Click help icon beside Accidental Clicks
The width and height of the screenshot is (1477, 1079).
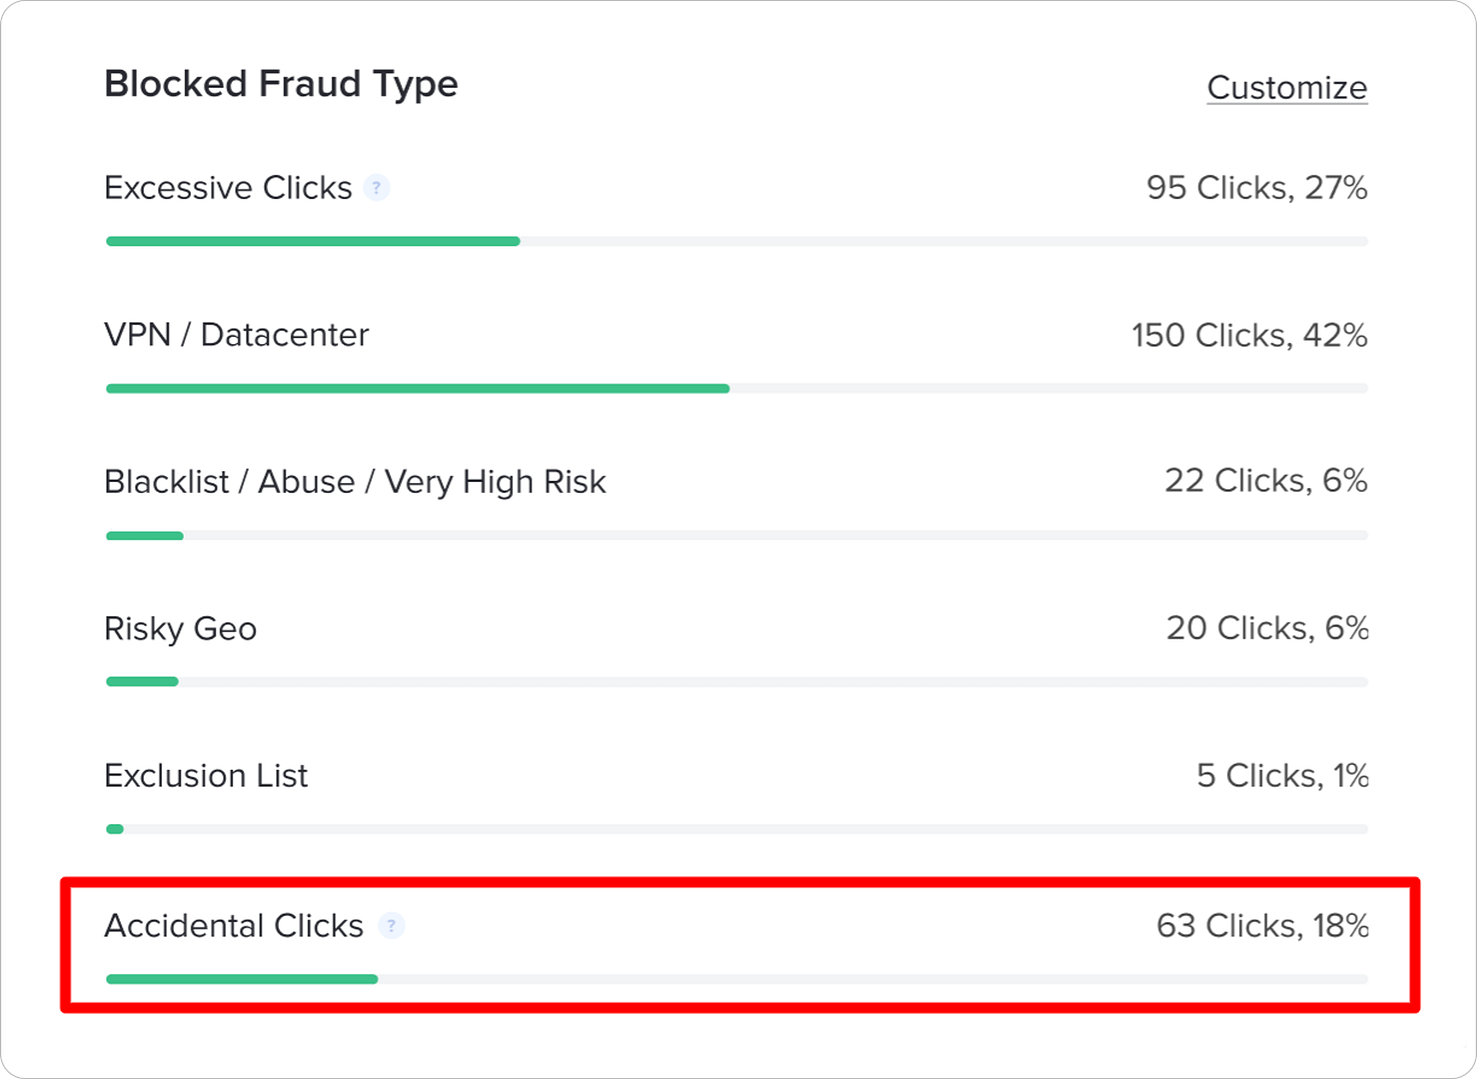coord(392,926)
